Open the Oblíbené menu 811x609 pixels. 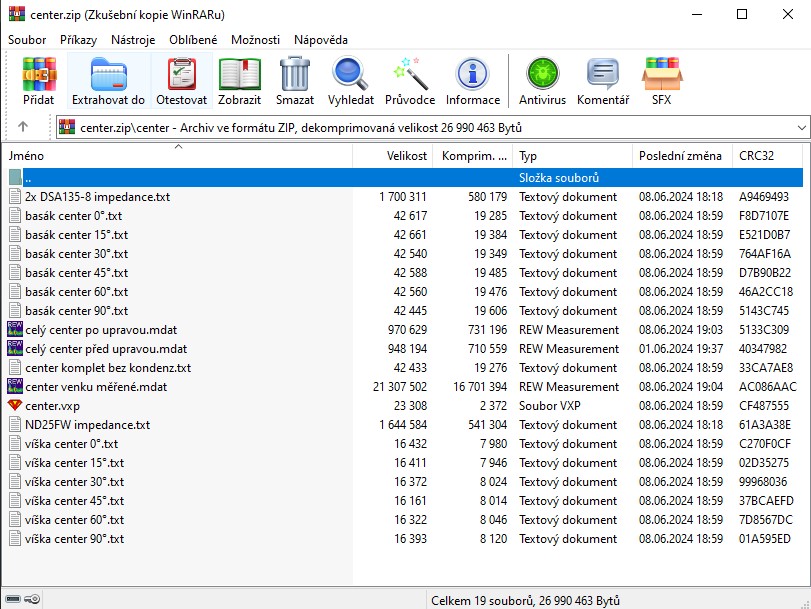[193, 40]
